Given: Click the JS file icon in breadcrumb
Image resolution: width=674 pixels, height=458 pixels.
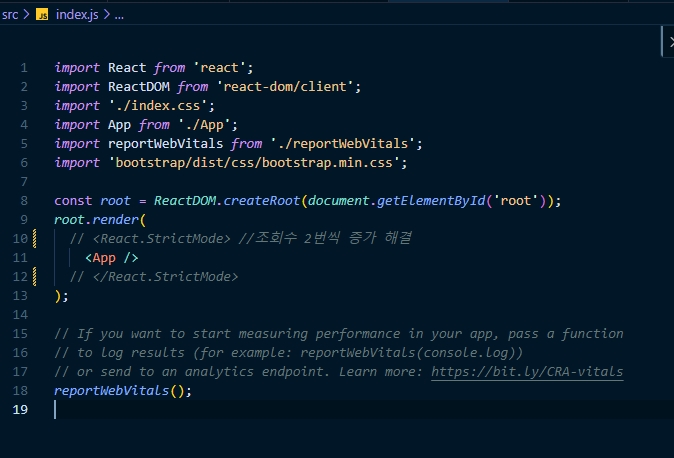Looking at the screenshot, I should [x=42, y=15].
